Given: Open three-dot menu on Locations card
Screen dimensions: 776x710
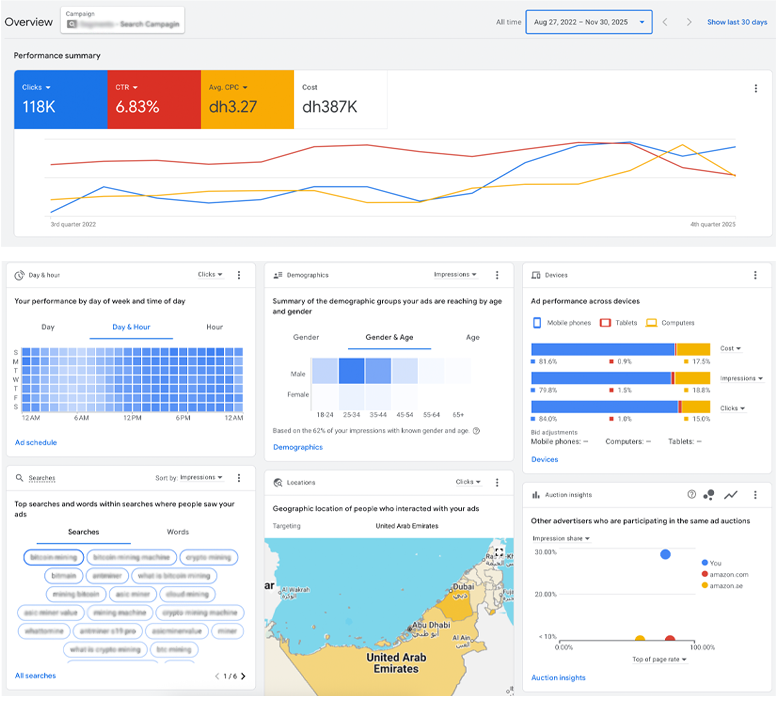Looking at the screenshot, I should (497, 482).
